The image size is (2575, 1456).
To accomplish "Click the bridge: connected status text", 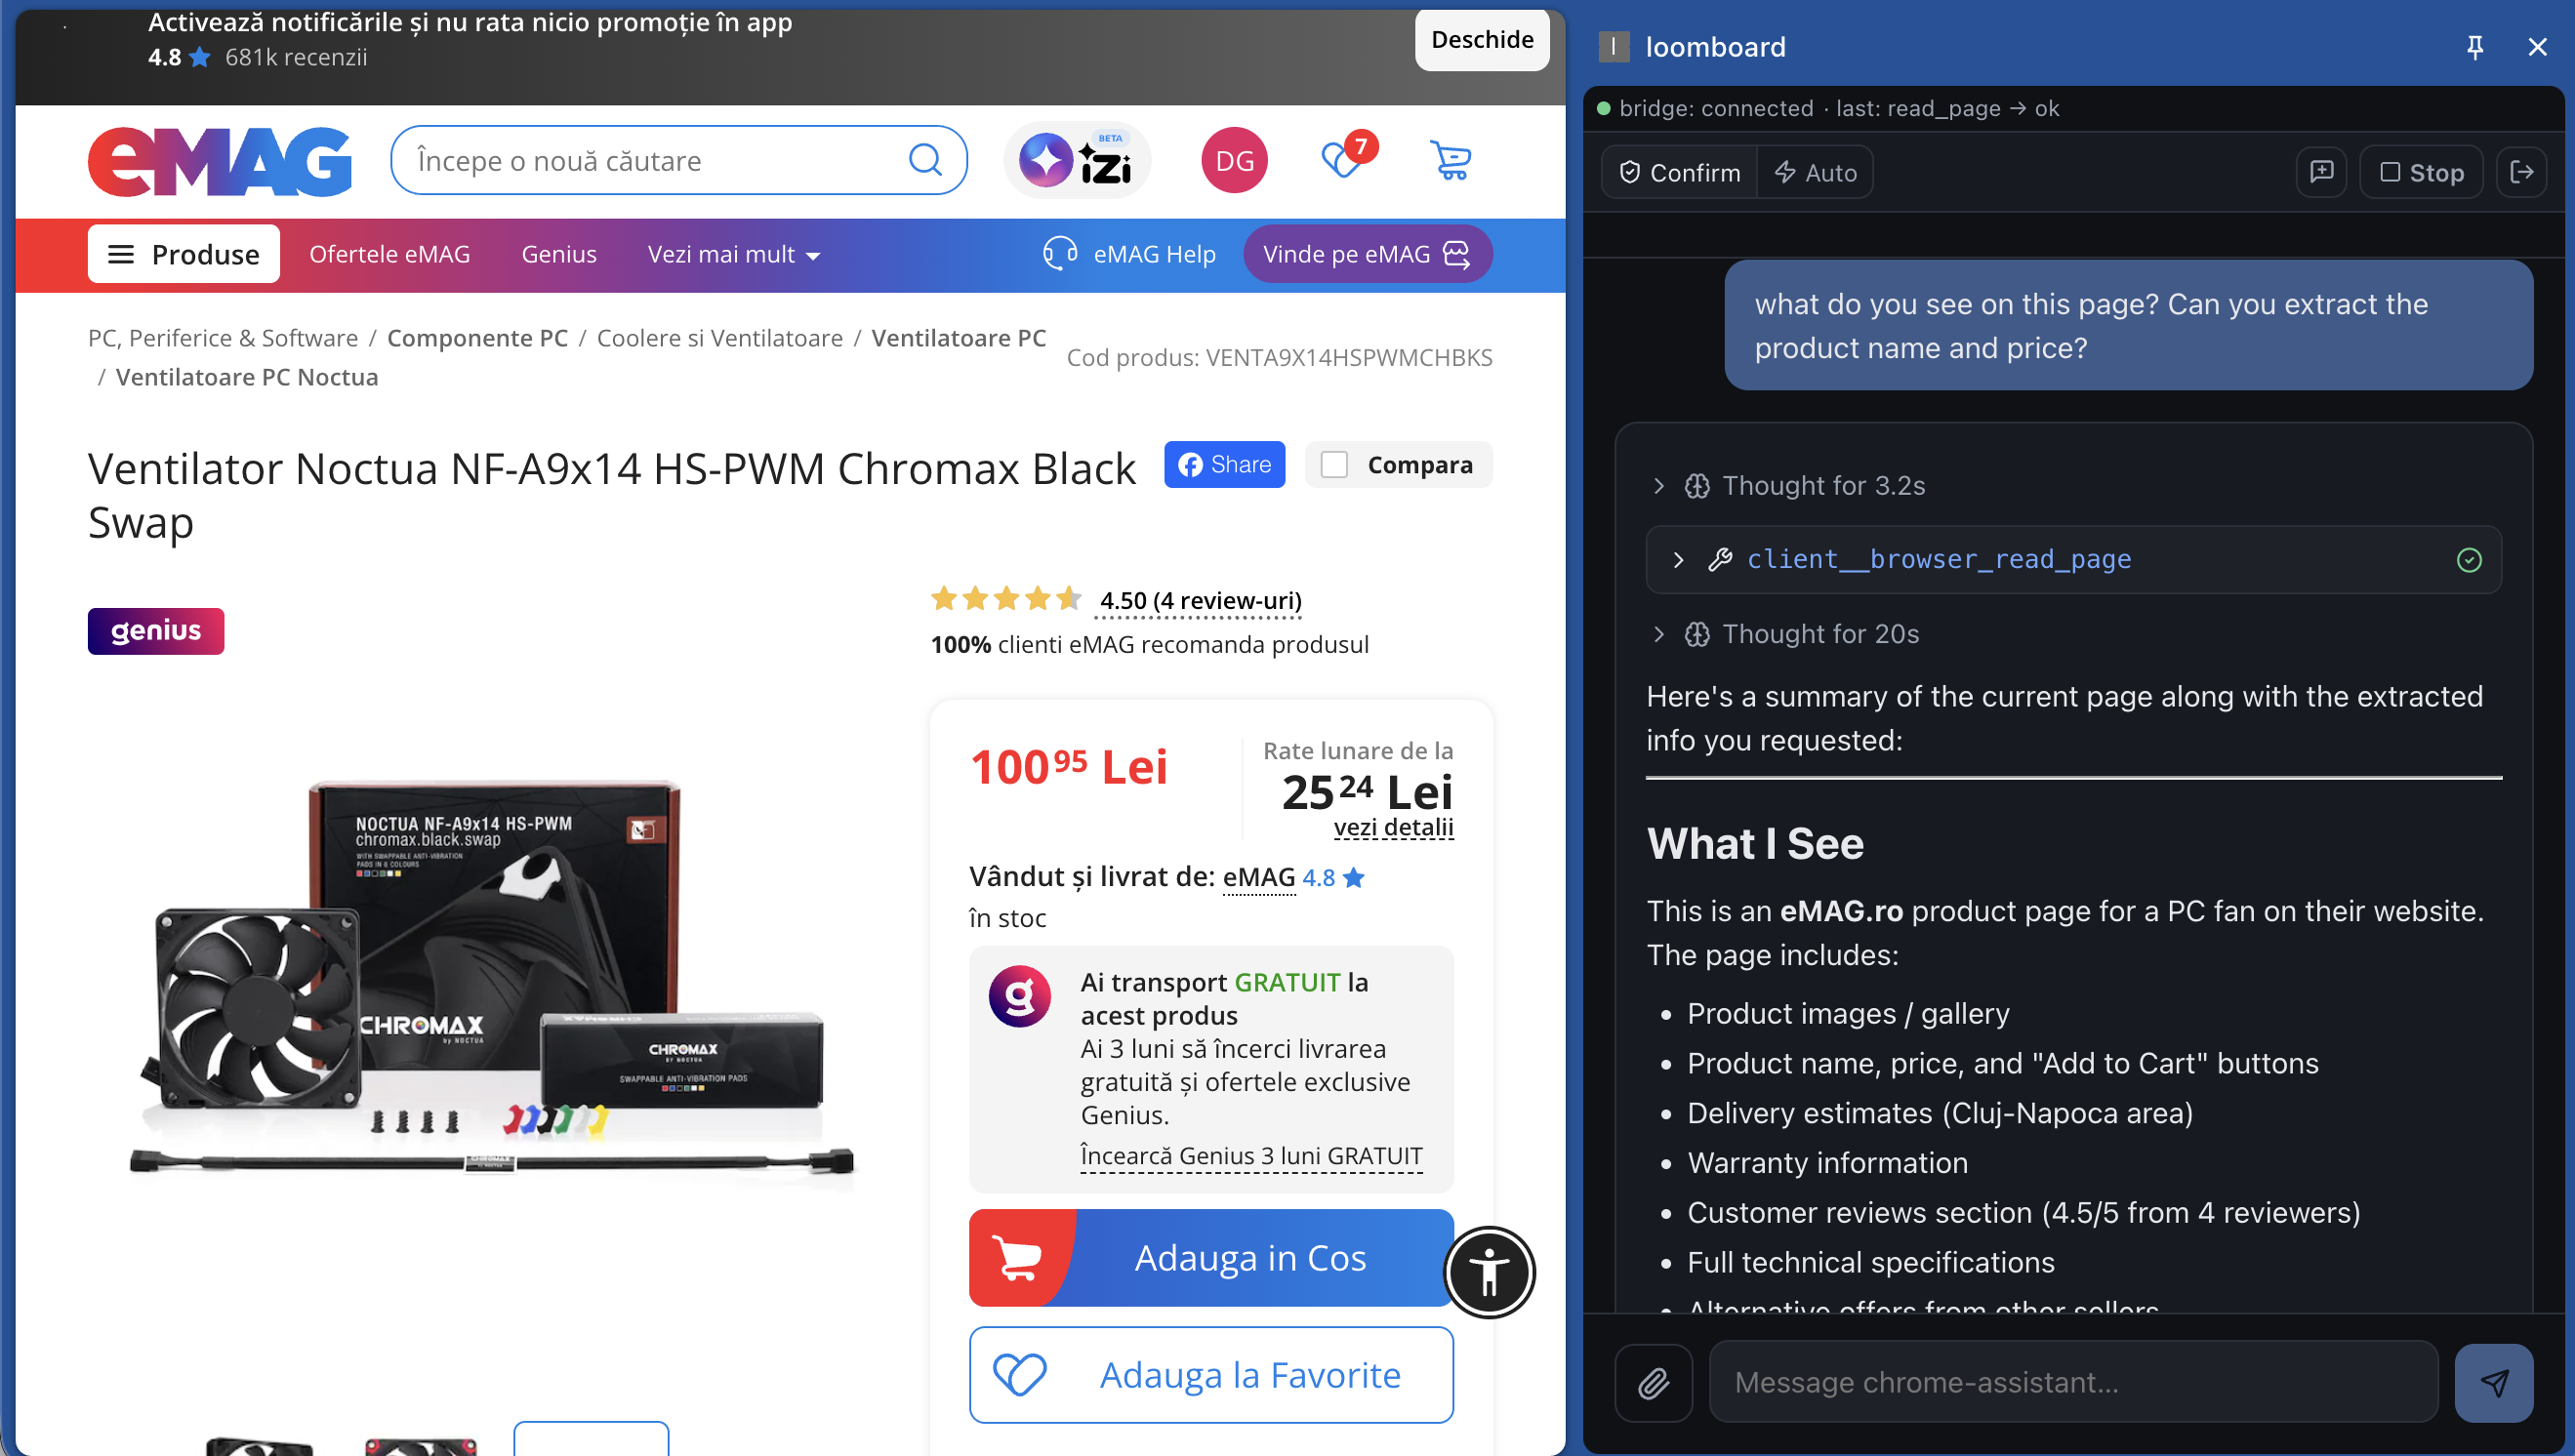I will point(1716,108).
